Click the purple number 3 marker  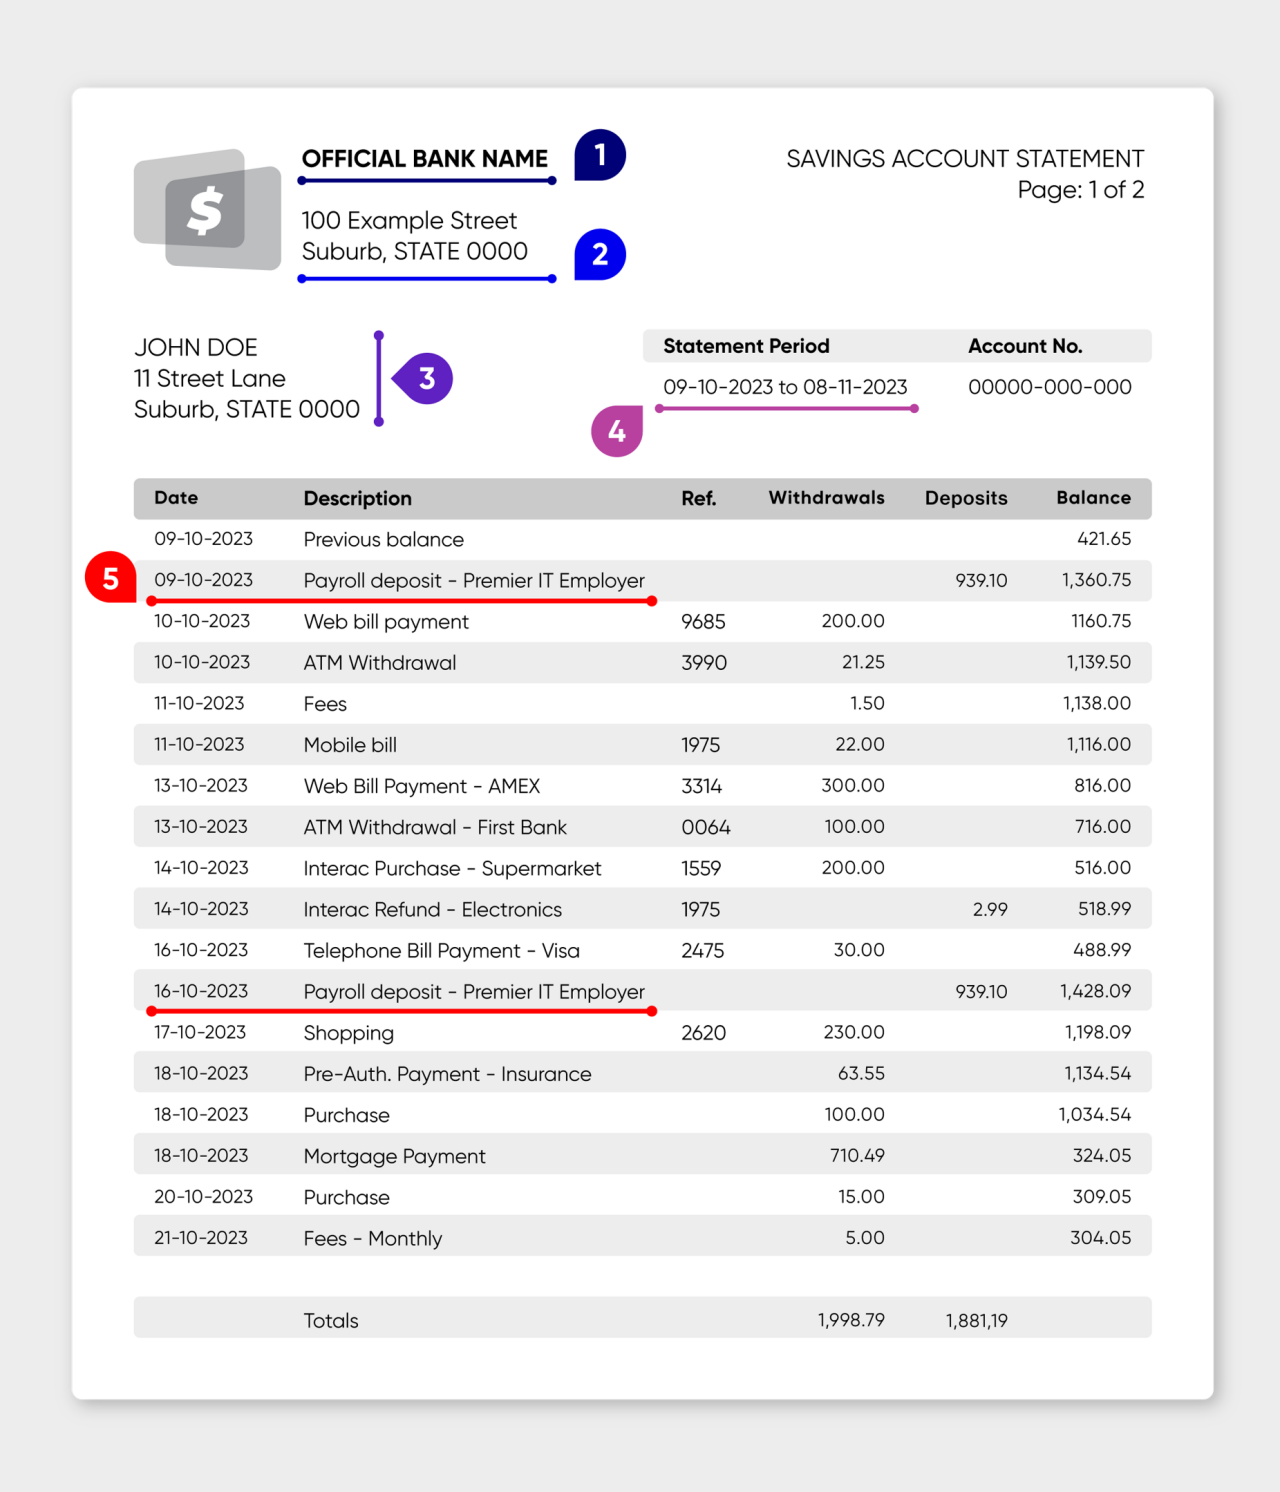(425, 379)
